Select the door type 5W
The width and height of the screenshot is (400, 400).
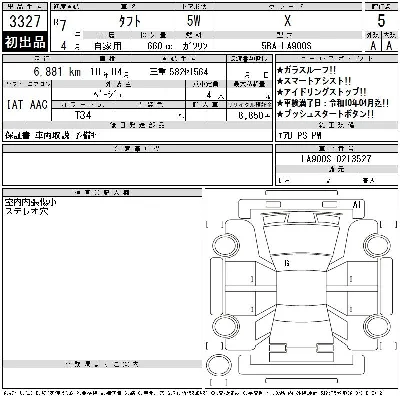coord(194,21)
